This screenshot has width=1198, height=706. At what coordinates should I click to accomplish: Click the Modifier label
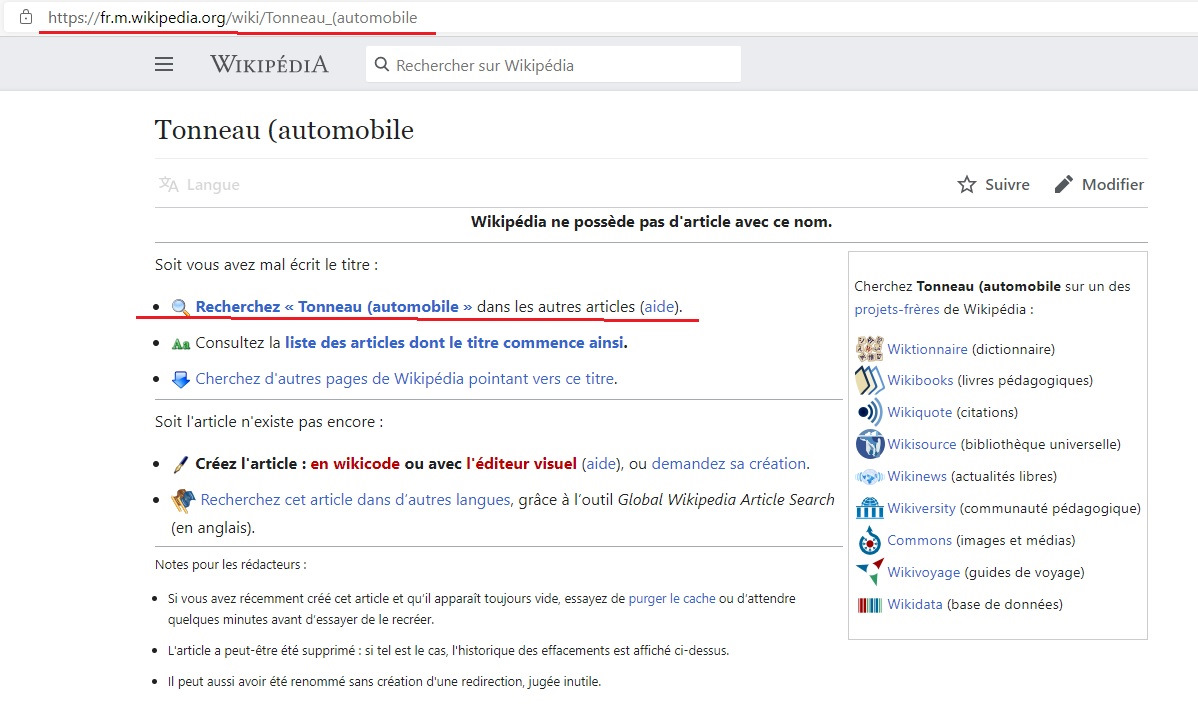pyautogui.click(x=1112, y=184)
